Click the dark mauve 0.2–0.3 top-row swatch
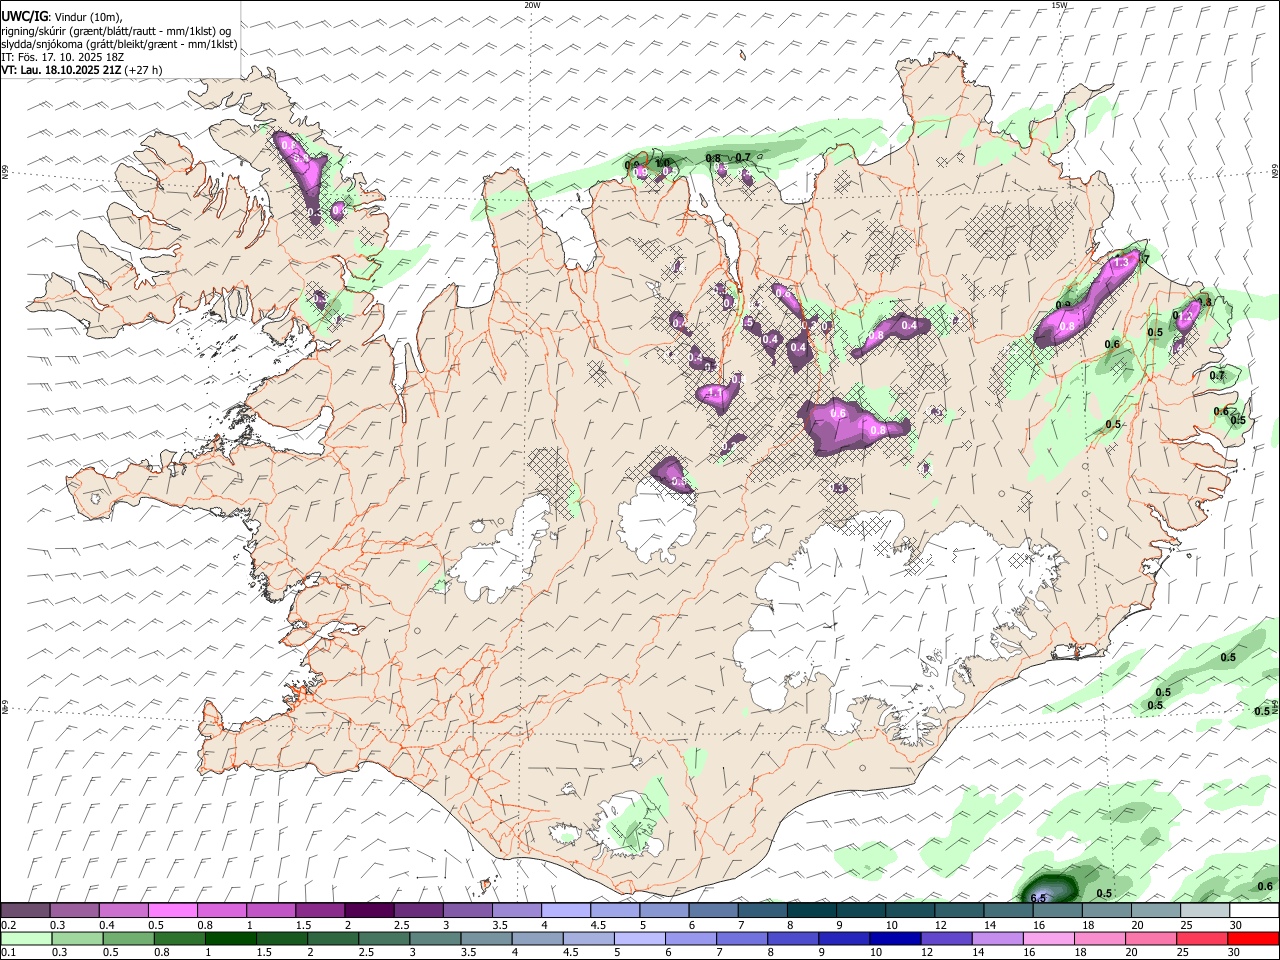 click(25, 911)
